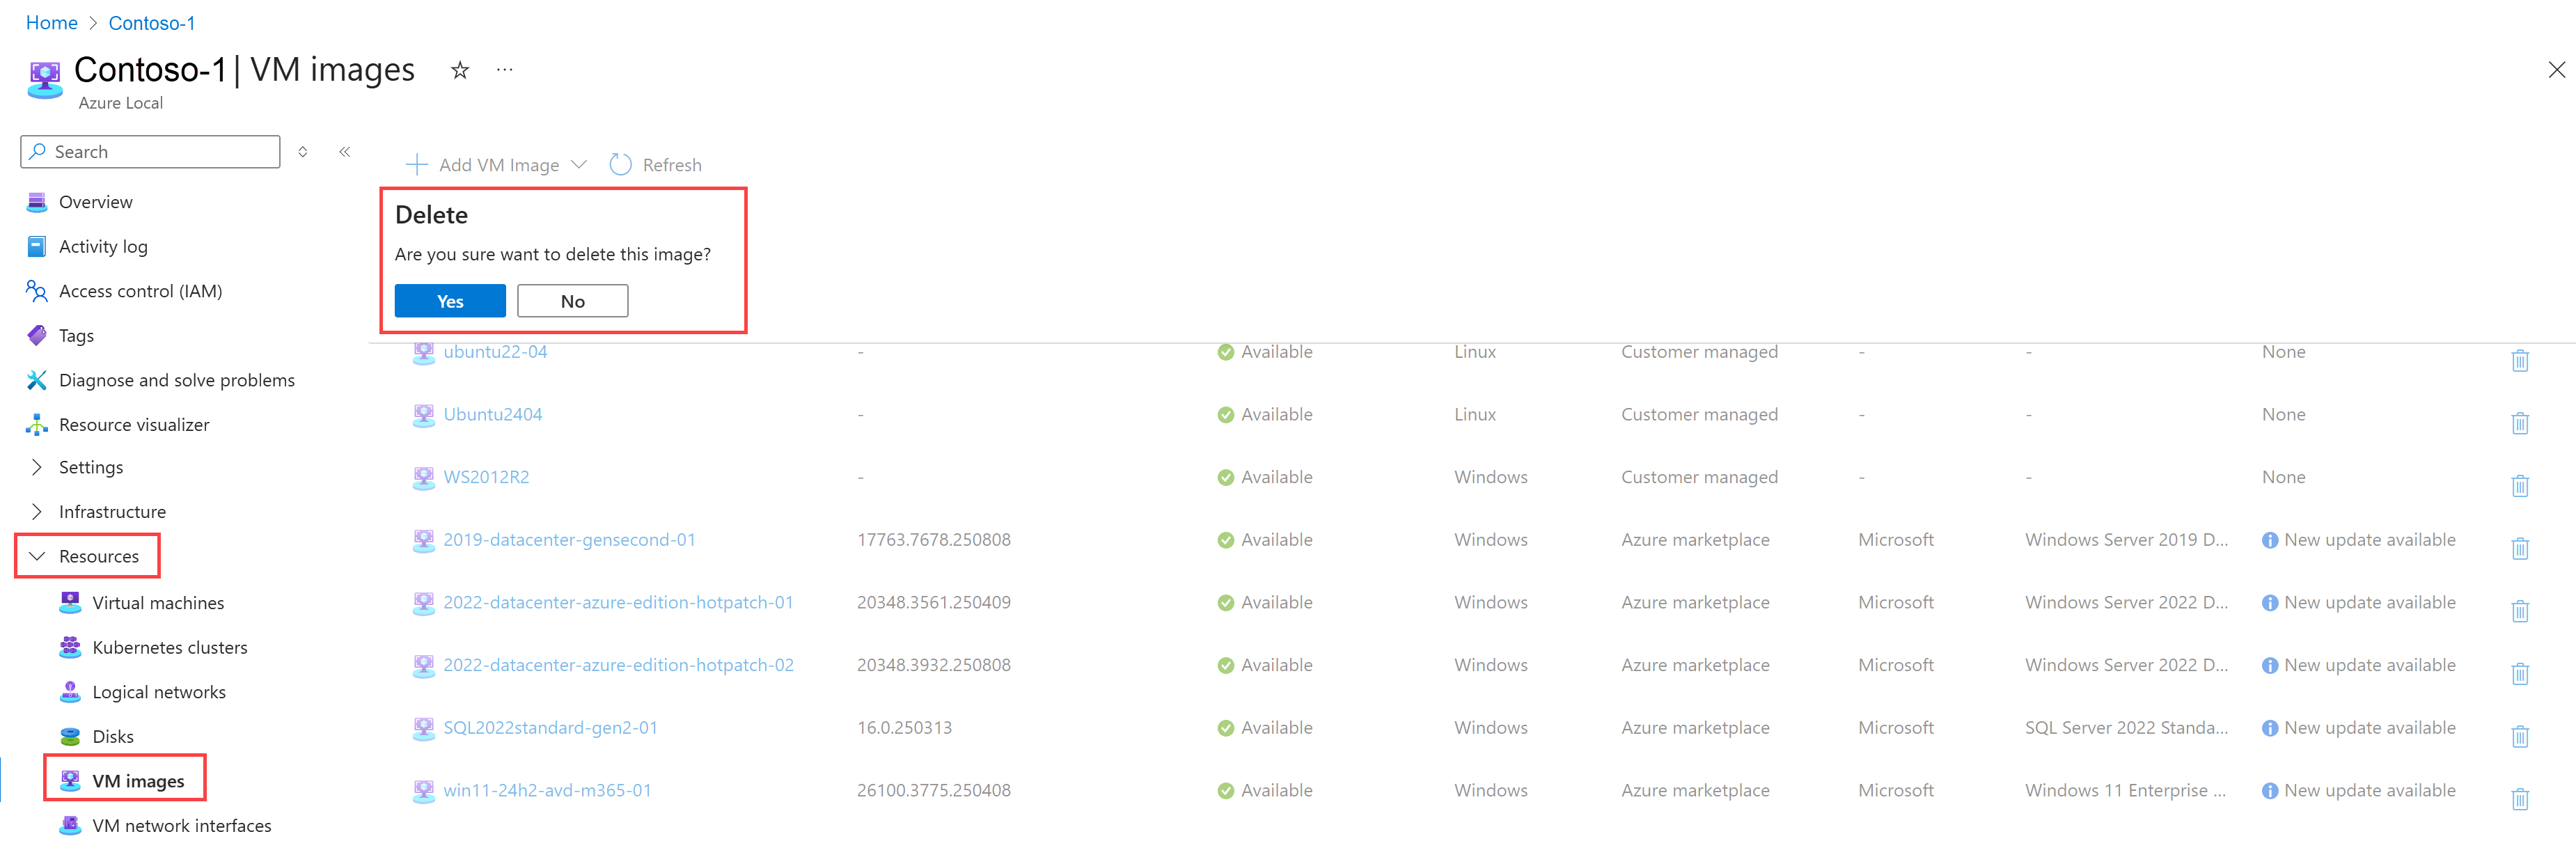Click the Resource visualizer icon

click(37, 425)
